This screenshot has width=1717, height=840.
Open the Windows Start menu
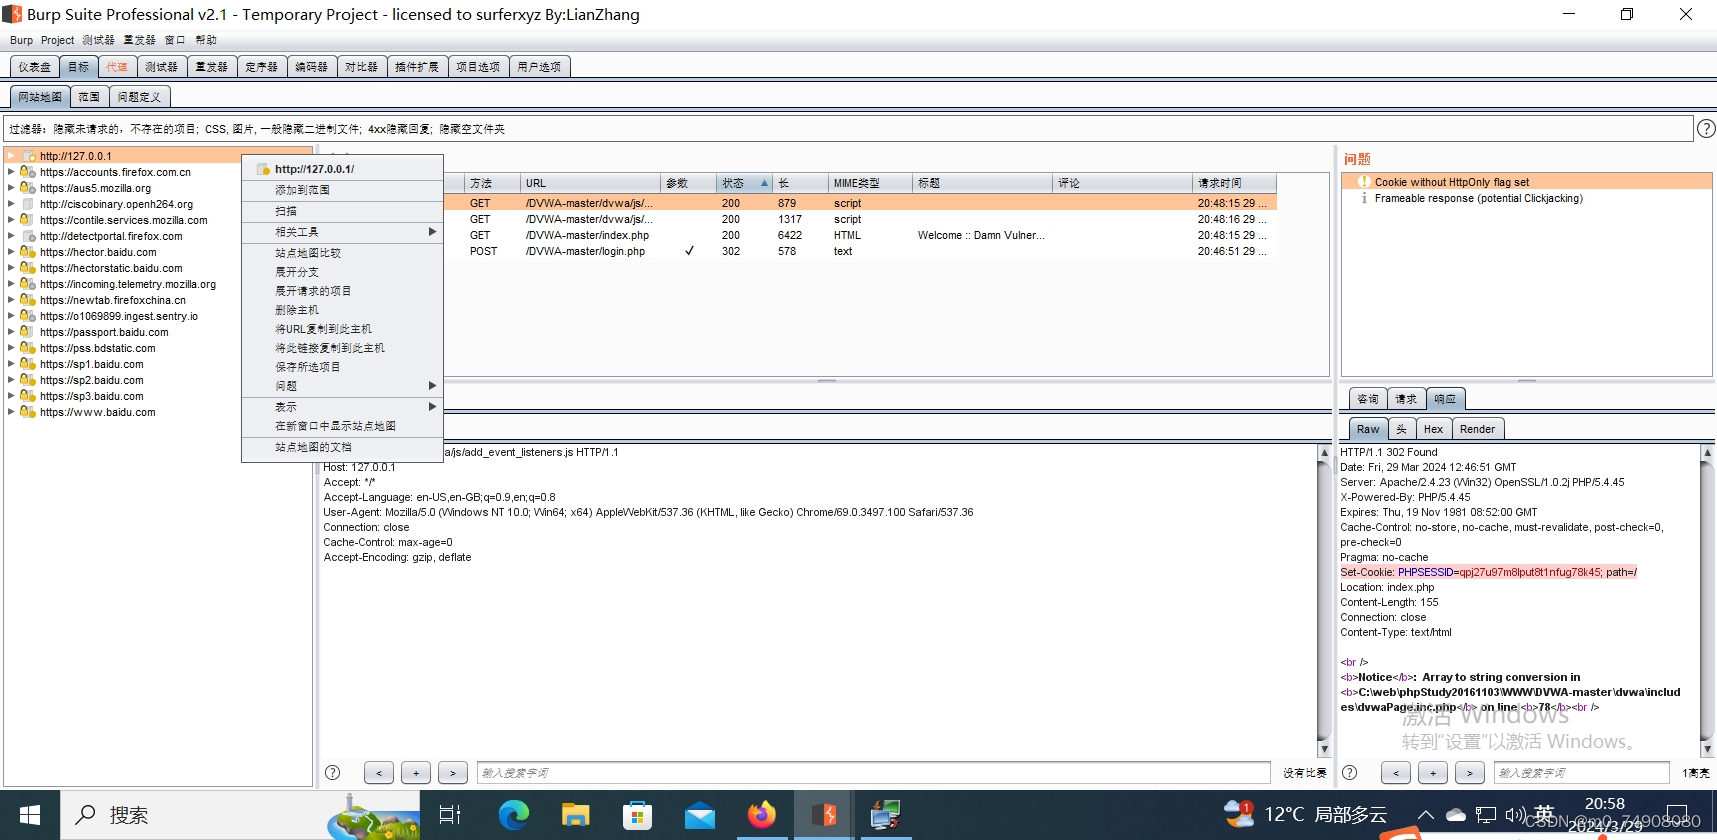click(x=30, y=815)
